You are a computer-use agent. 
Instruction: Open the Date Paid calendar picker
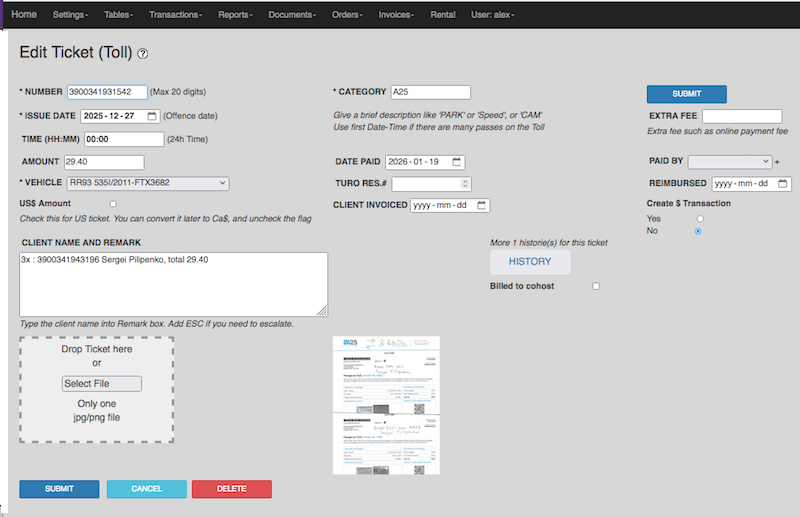tap(457, 162)
